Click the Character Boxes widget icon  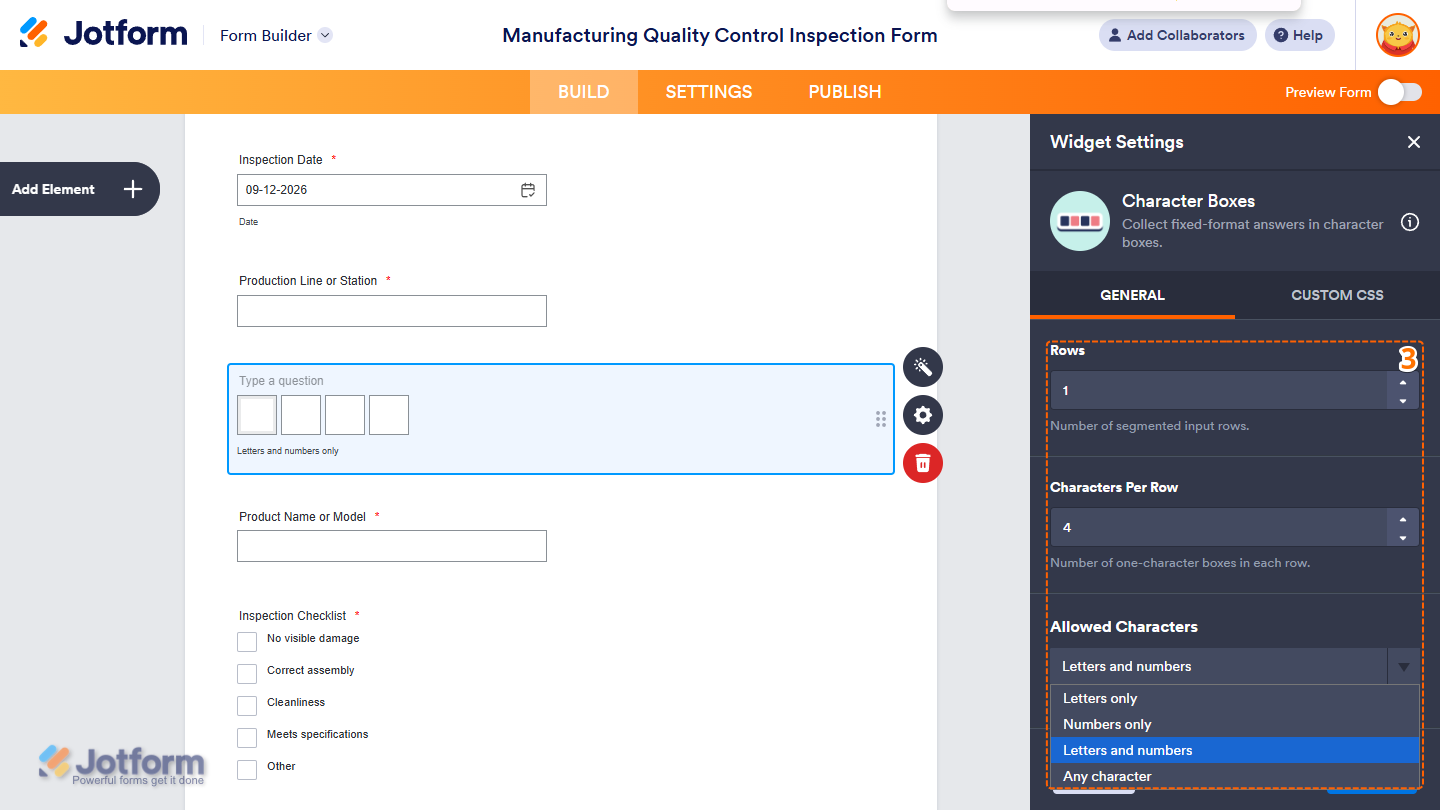(x=1080, y=221)
